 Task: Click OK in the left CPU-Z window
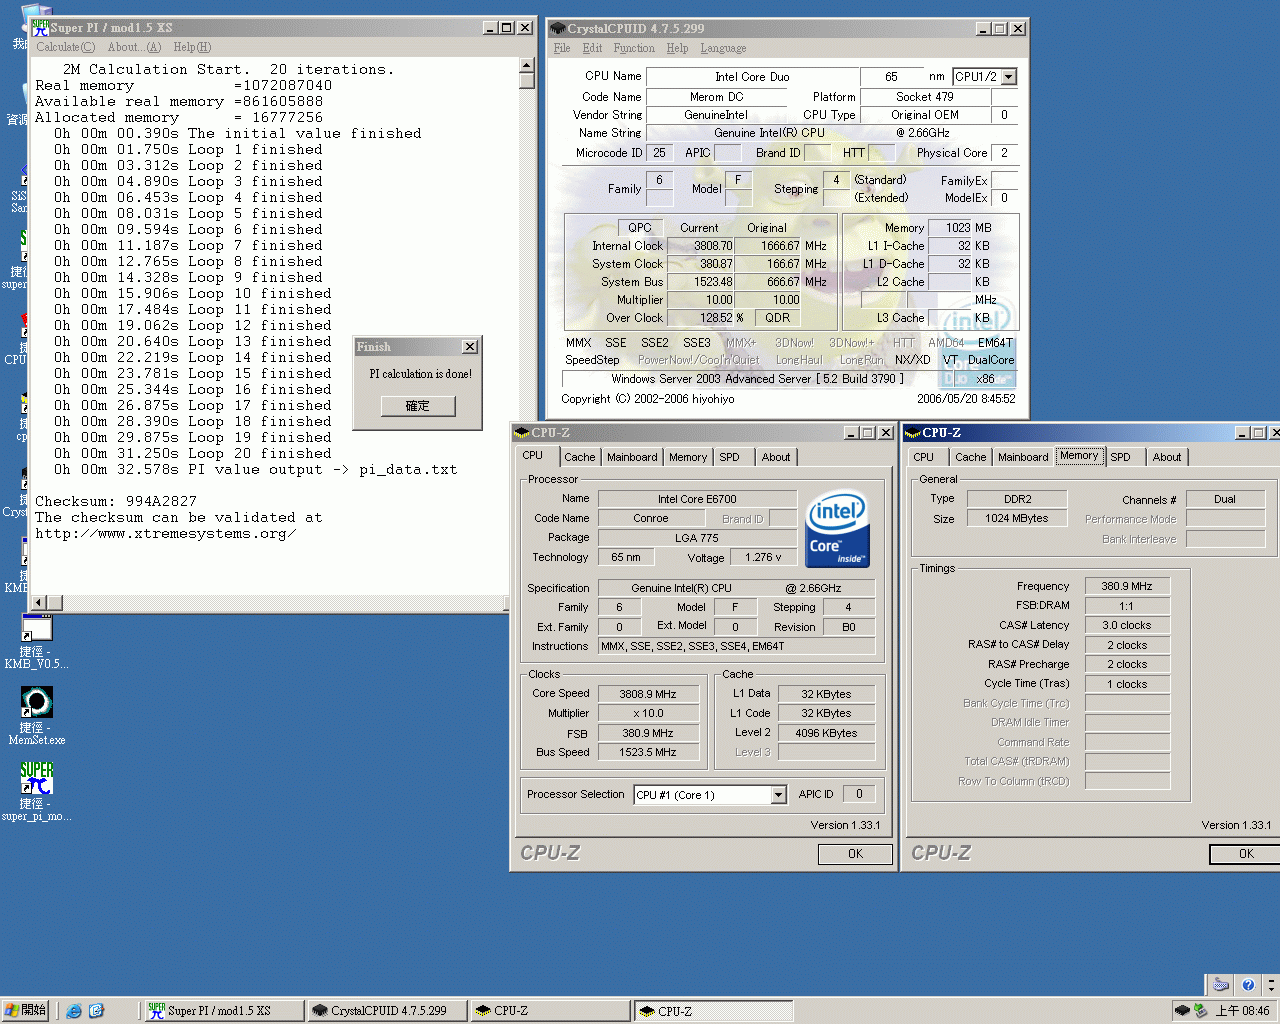click(855, 854)
